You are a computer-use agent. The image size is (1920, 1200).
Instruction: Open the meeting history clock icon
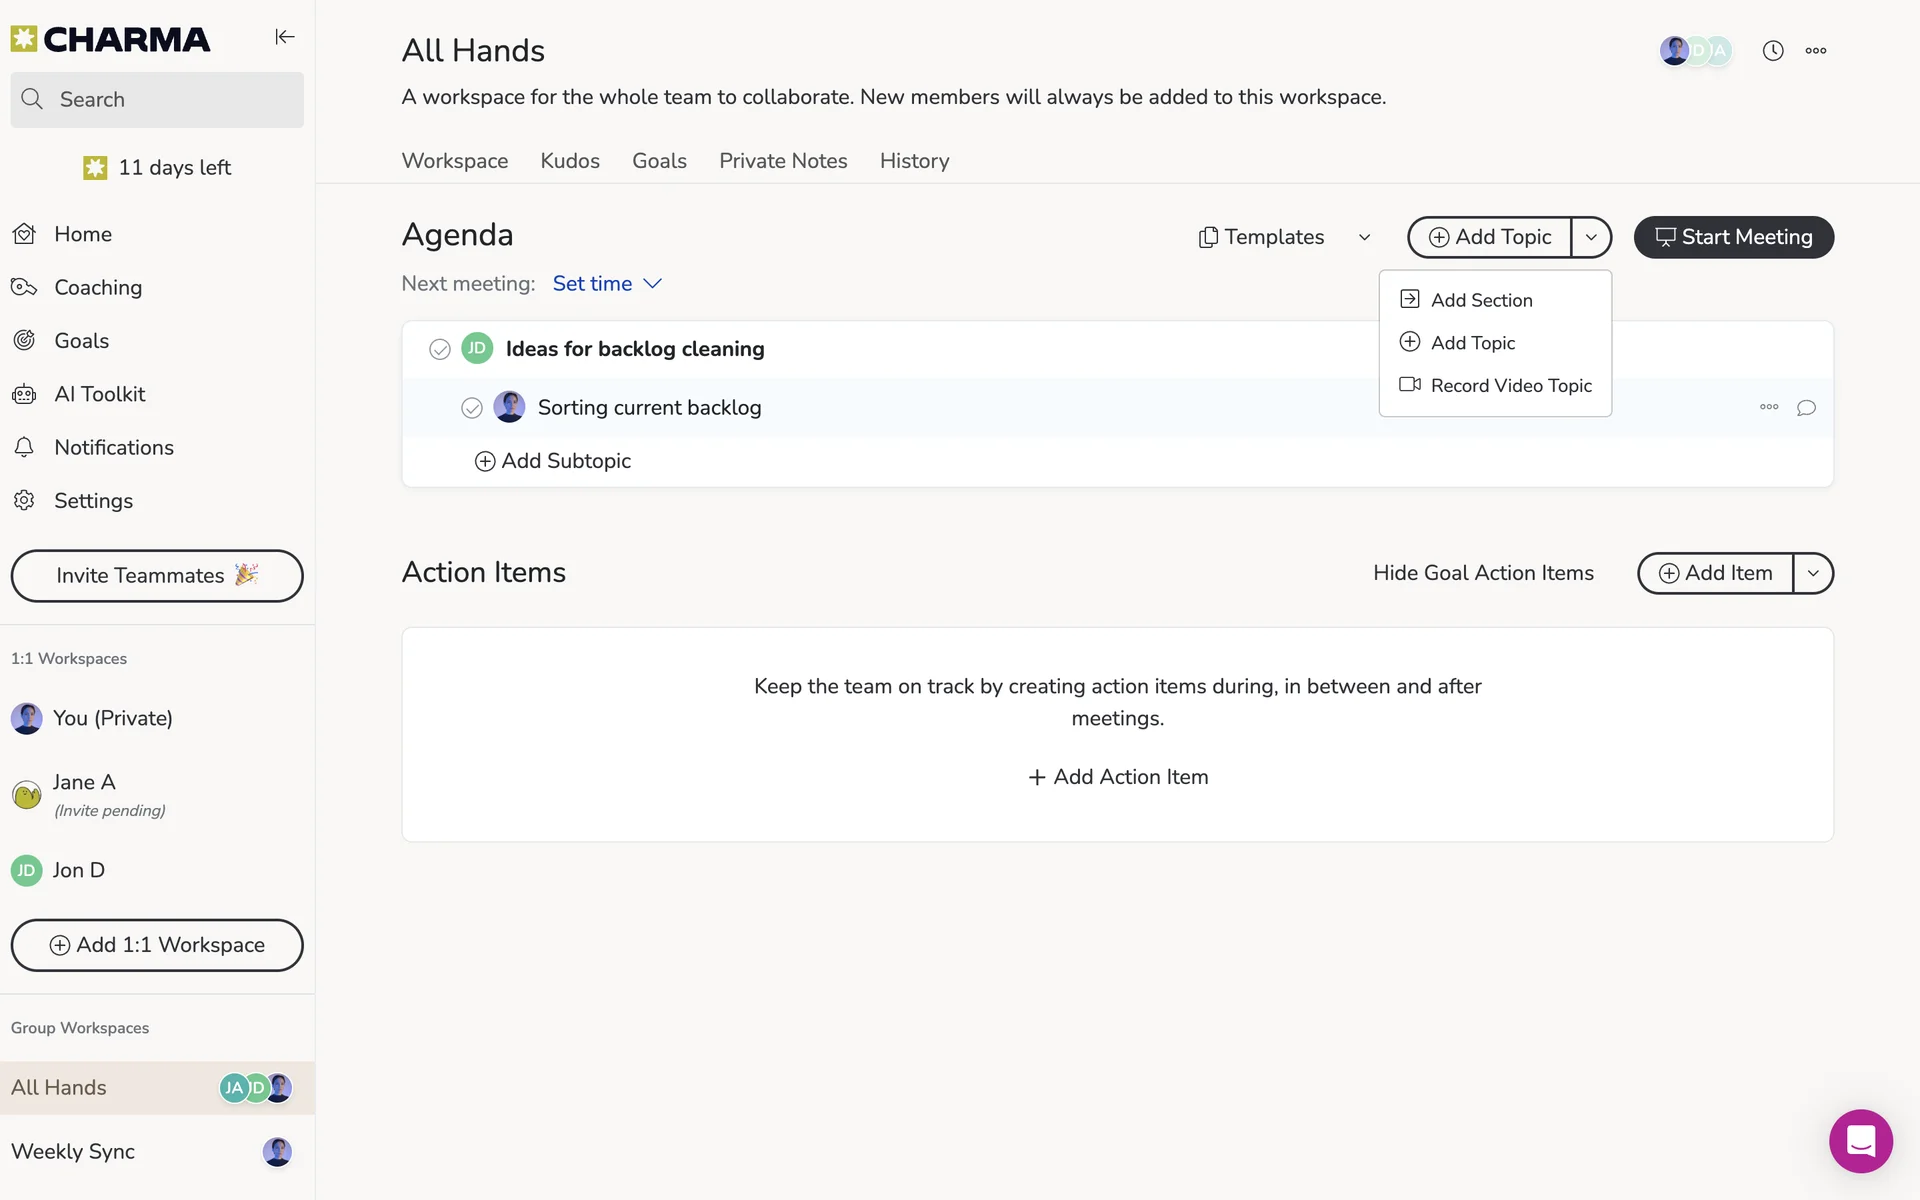(1772, 51)
